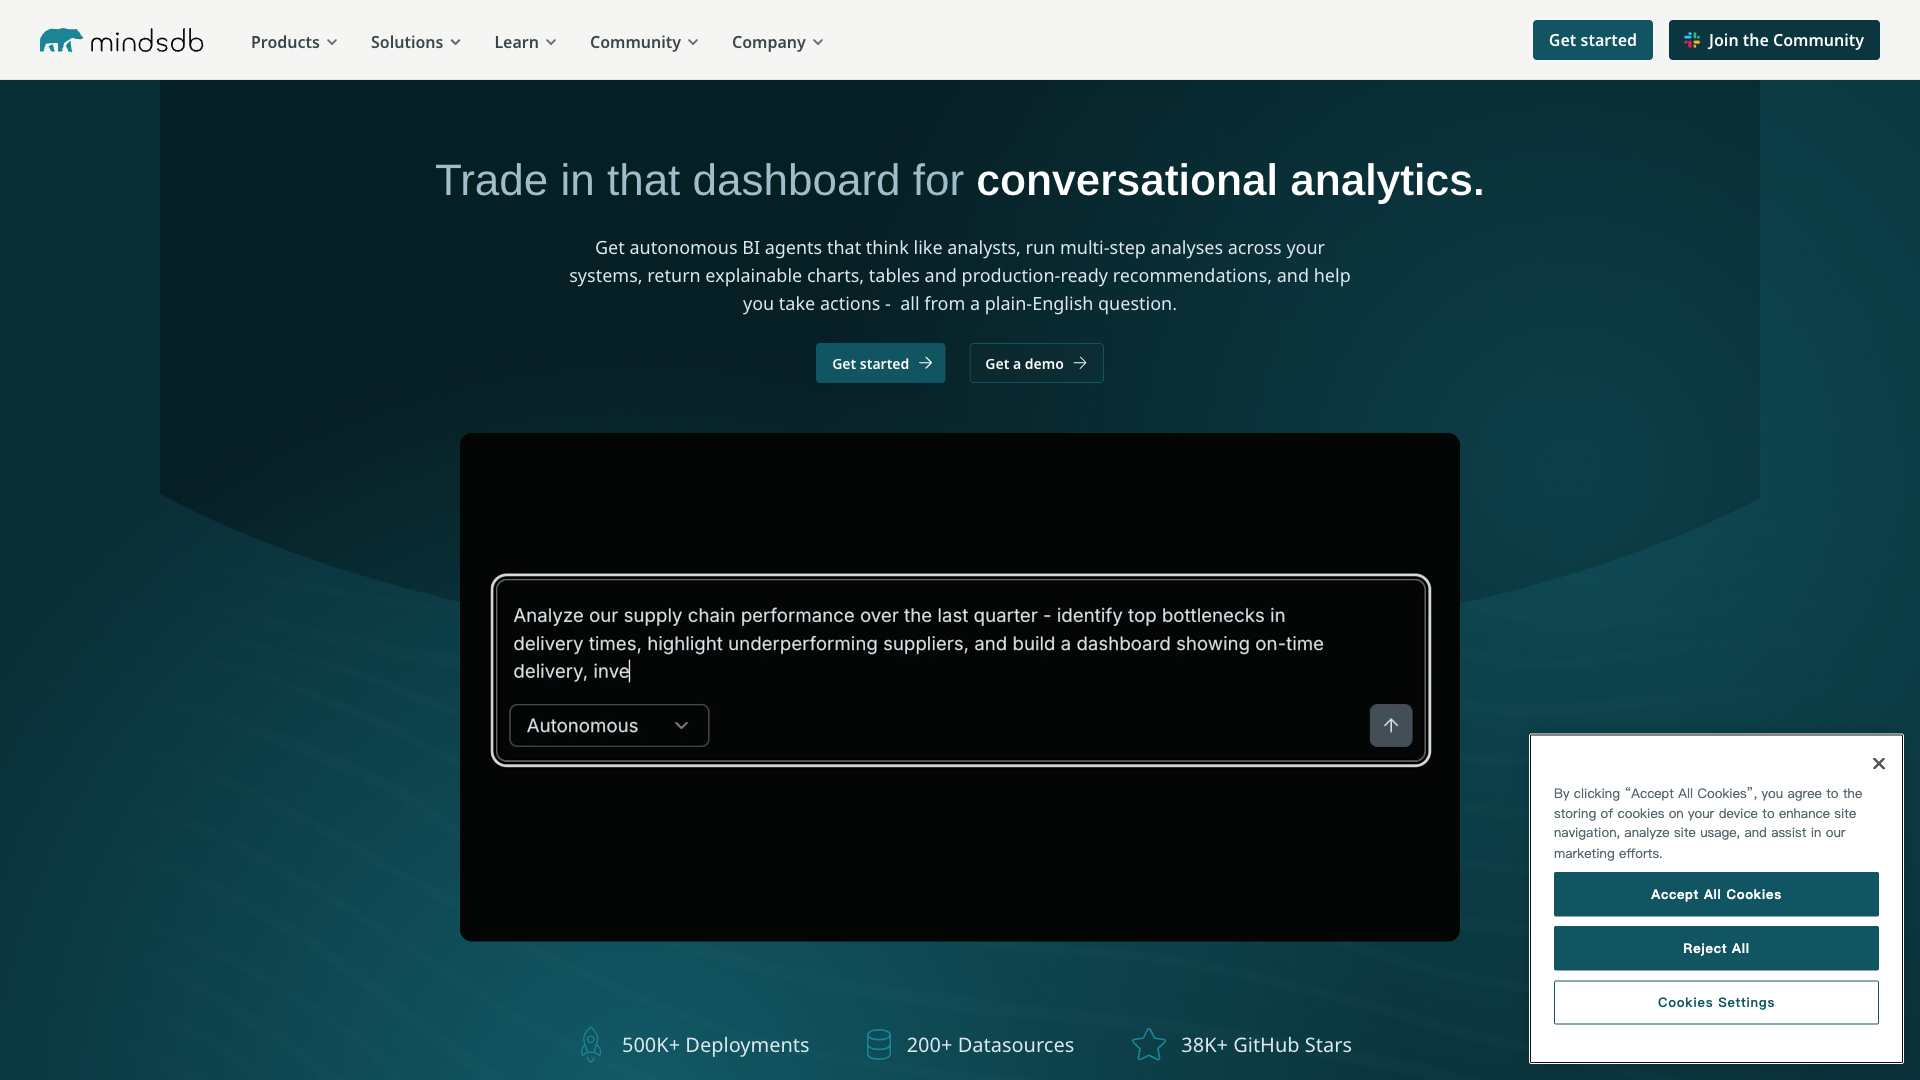Expand the Company menu
This screenshot has width=1920, height=1080.
tap(777, 42)
